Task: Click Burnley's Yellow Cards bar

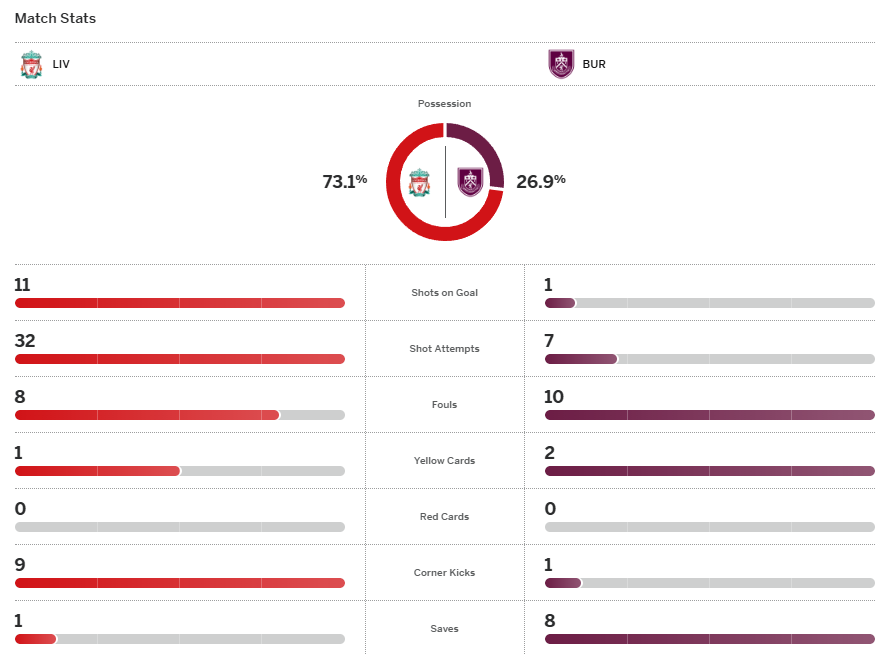Action: pyautogui.click(x=710, y=471)
